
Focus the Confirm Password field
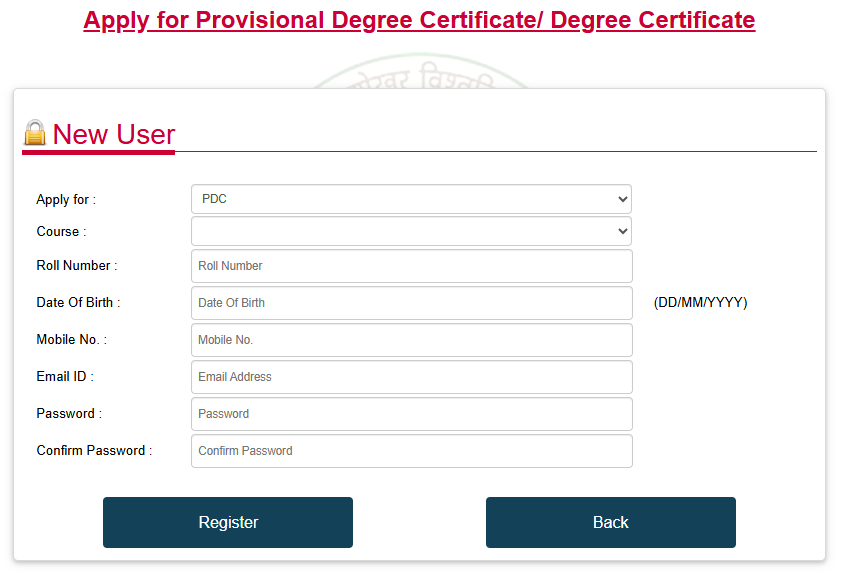coord(410,451)
